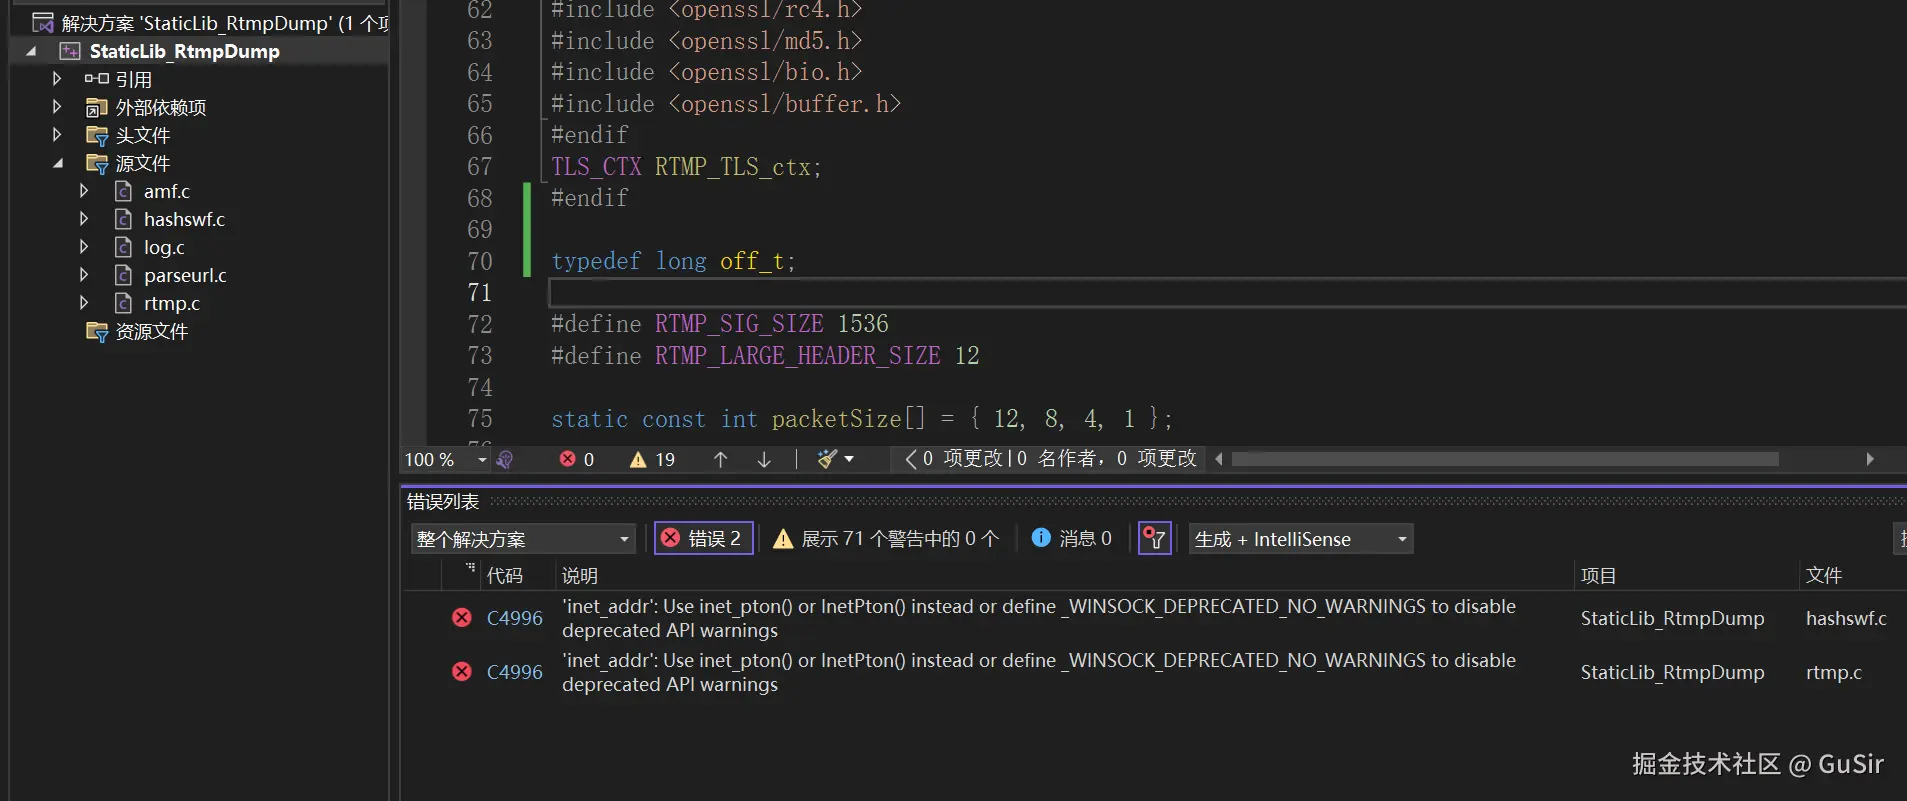1907x801 pixels.
Task: Click the editor warning count icon showing 19
Action: (x=638, y=459)
